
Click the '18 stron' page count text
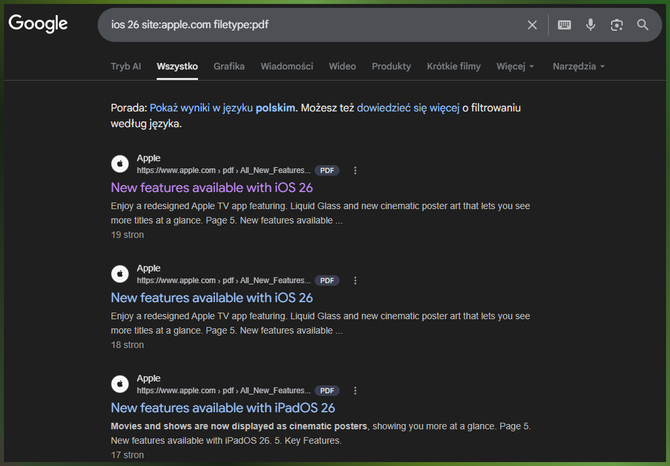pos(127,345)
